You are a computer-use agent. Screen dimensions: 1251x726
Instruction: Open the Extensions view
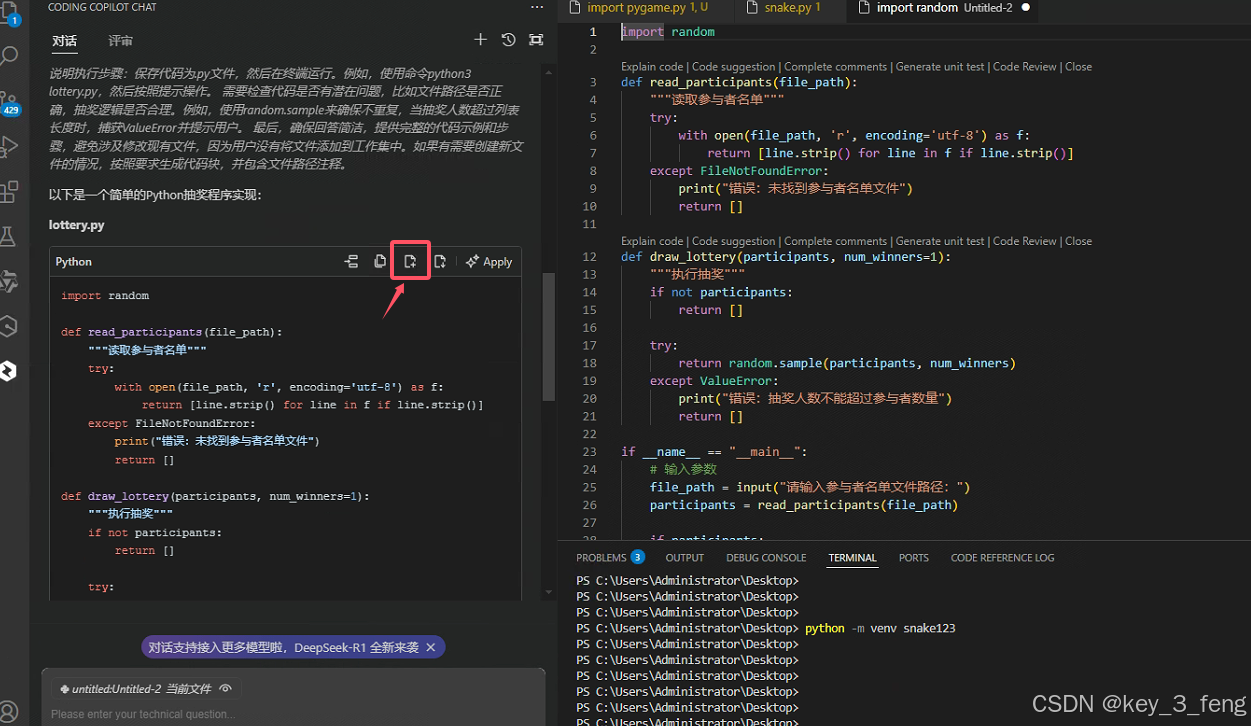10,191
